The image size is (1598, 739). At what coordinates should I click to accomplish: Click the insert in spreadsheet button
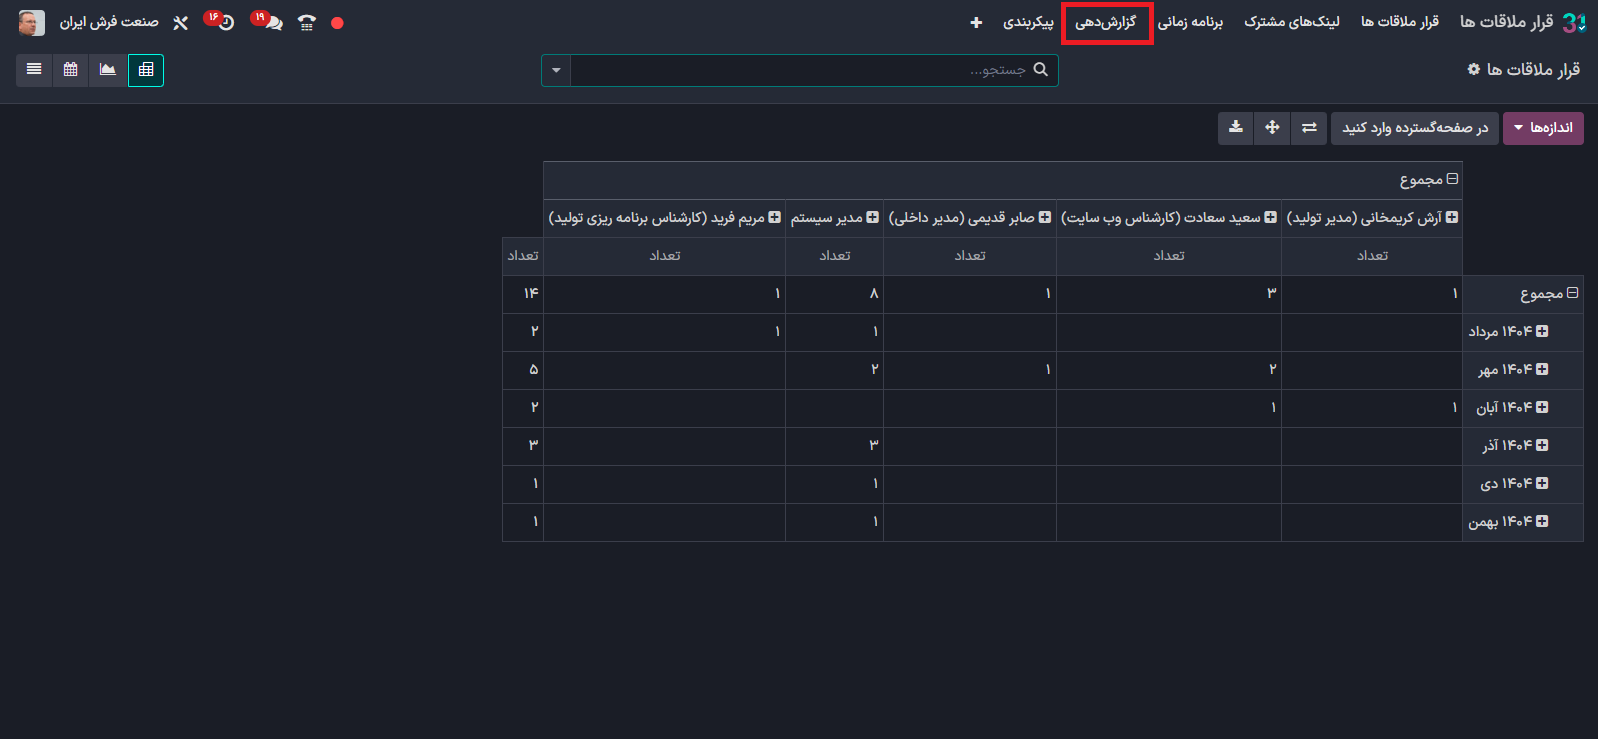pyautogui.click(x=1414, y=128)
